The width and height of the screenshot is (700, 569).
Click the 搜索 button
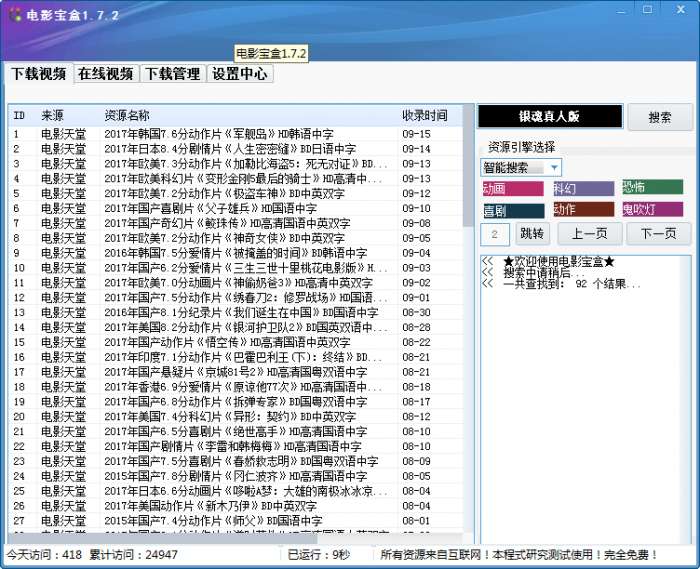click(660, 117)
